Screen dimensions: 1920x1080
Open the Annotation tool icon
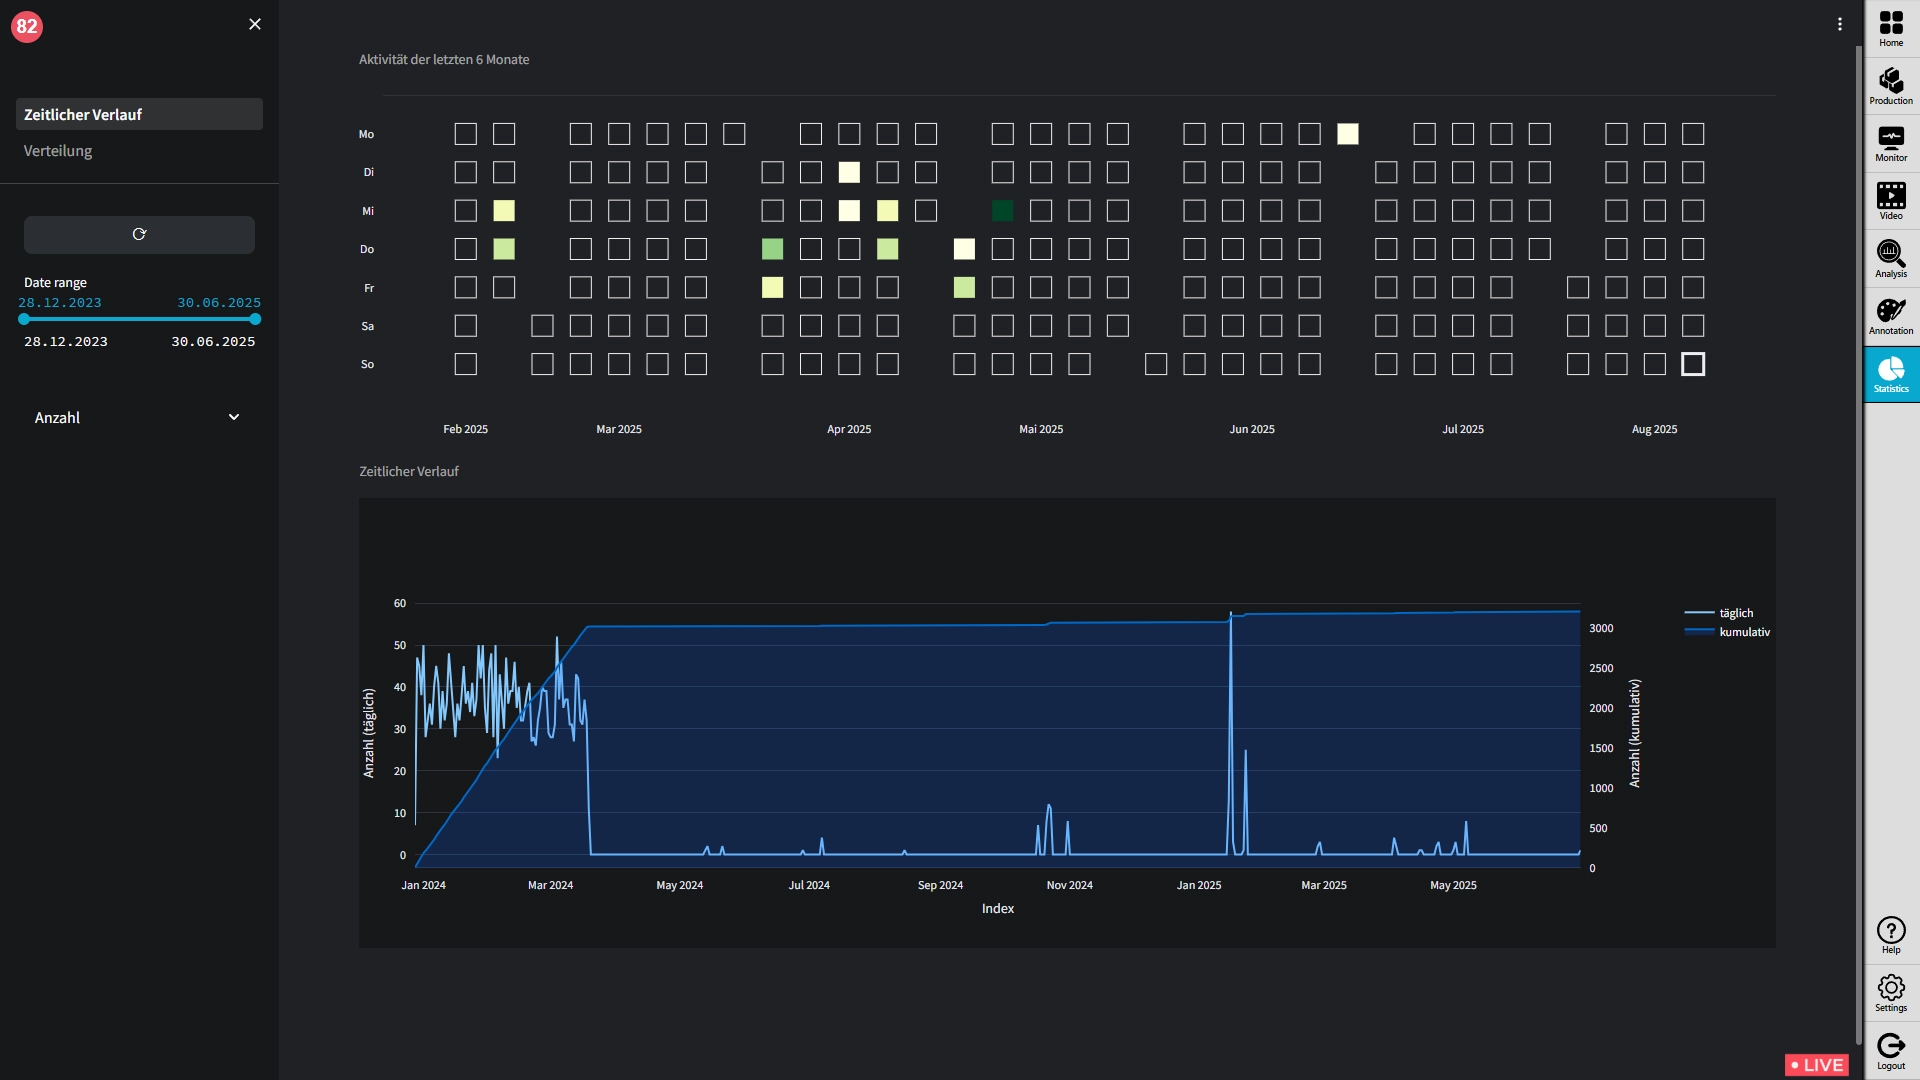1891,314
